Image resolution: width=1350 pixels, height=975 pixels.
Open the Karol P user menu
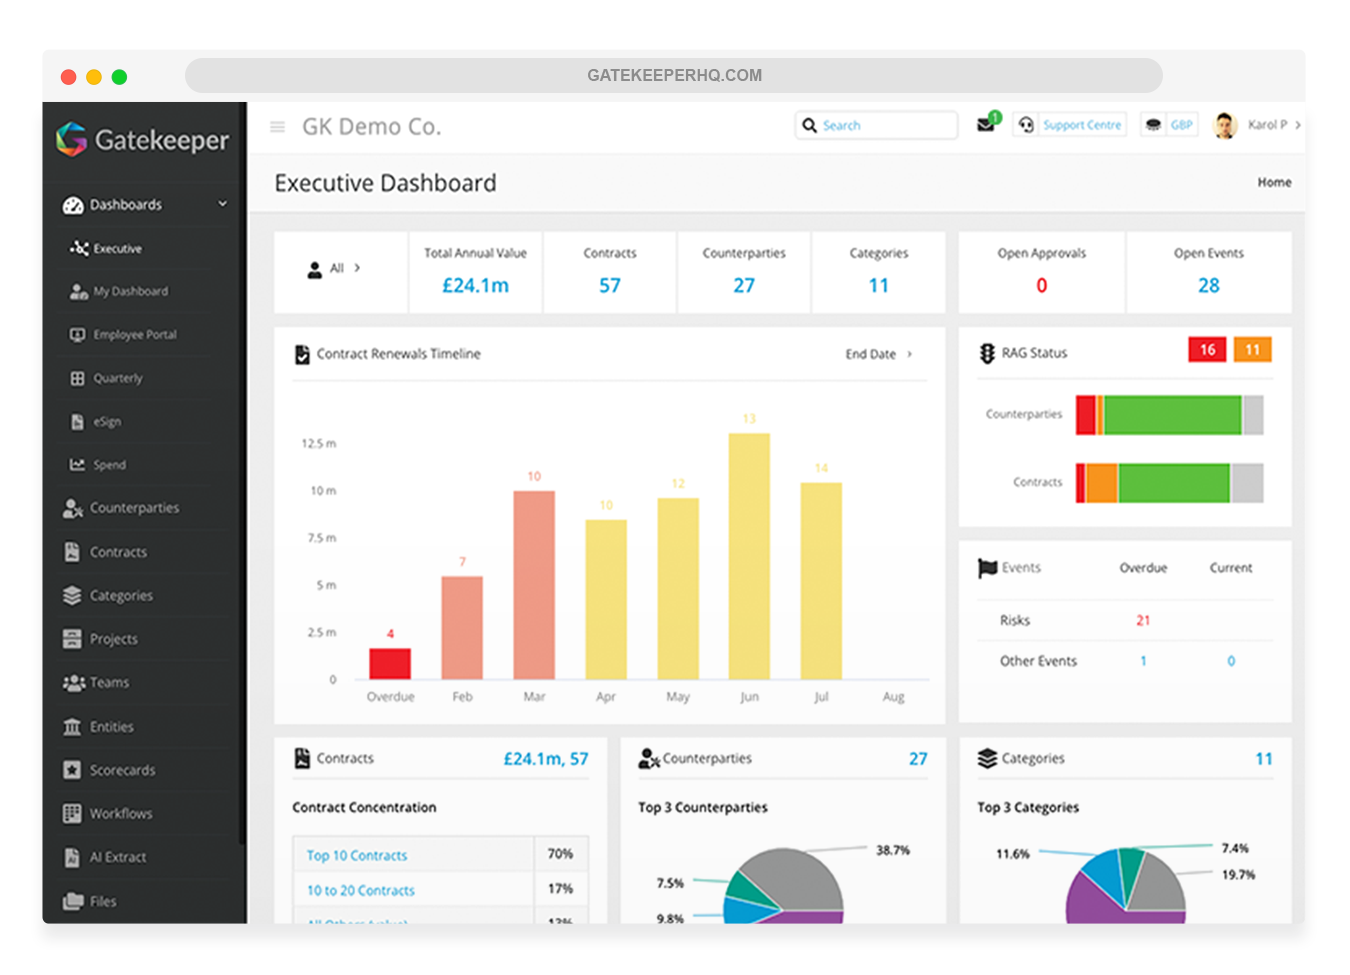(x=1258, y=125)
